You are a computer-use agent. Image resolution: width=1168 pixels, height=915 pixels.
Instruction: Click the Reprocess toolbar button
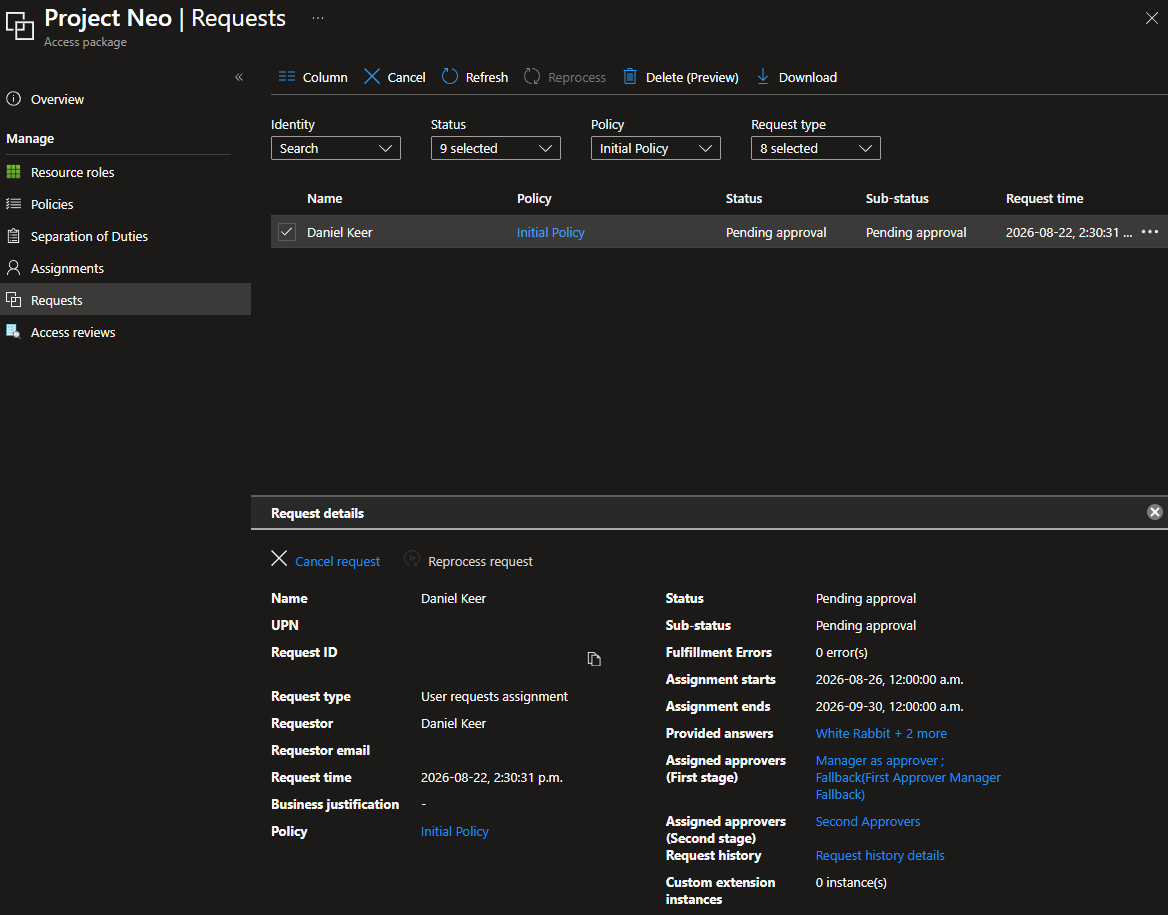[565, 77]
